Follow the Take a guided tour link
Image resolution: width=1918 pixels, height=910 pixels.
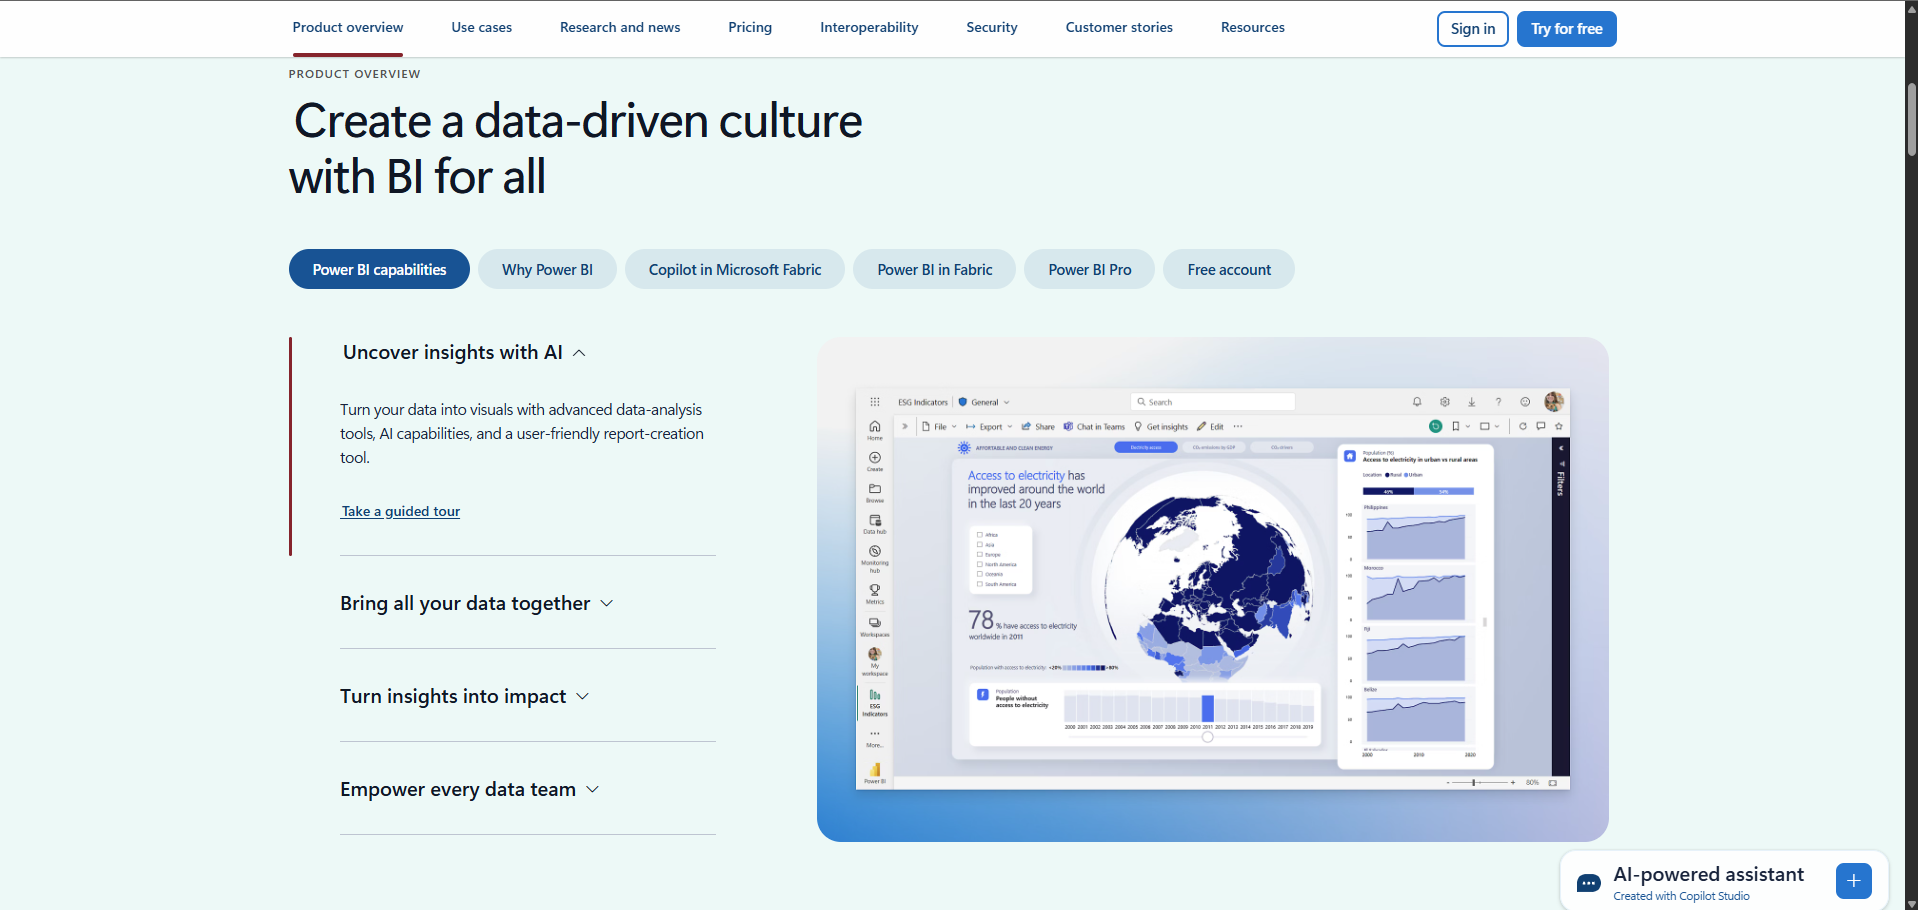point(400,511)
